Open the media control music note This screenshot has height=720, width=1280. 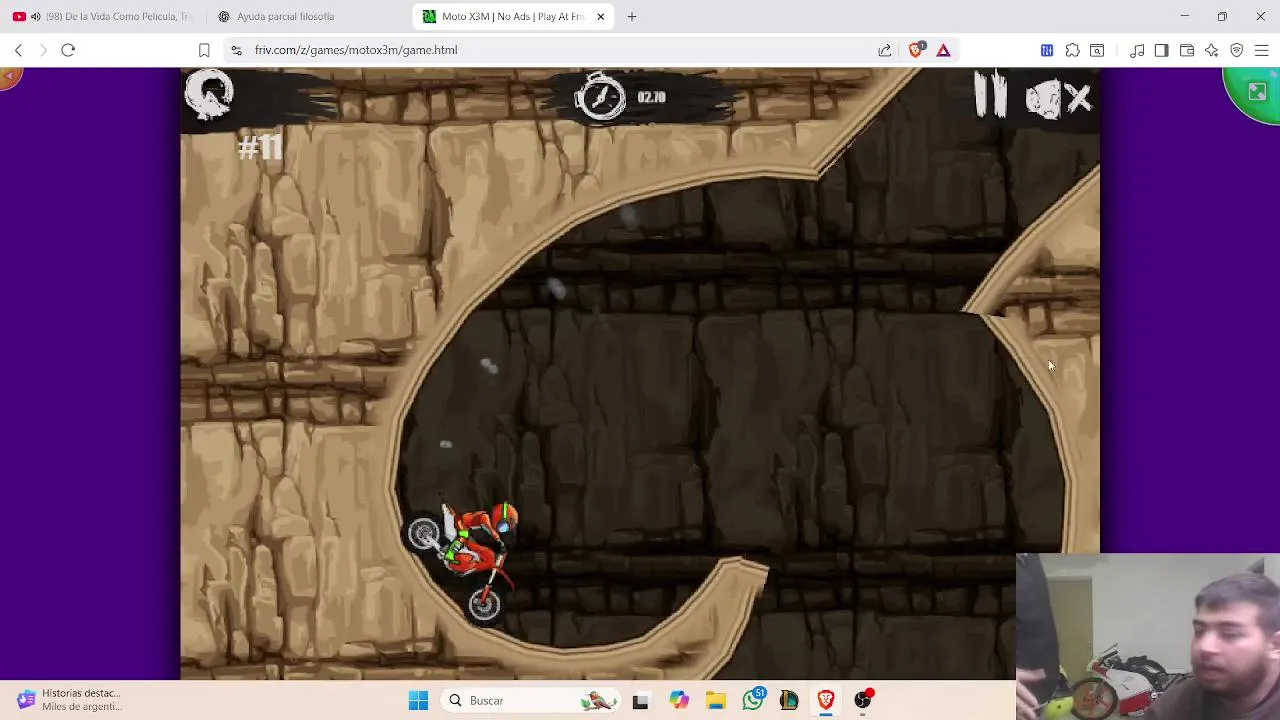pos(1137,50)
